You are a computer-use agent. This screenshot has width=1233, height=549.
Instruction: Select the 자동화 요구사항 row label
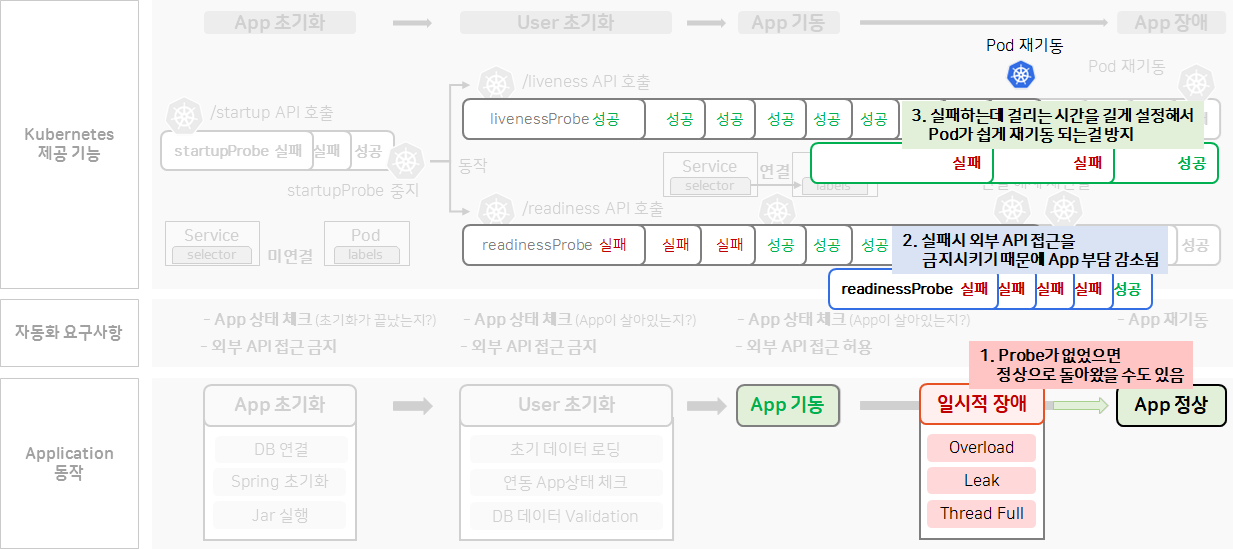pos(69,333)
